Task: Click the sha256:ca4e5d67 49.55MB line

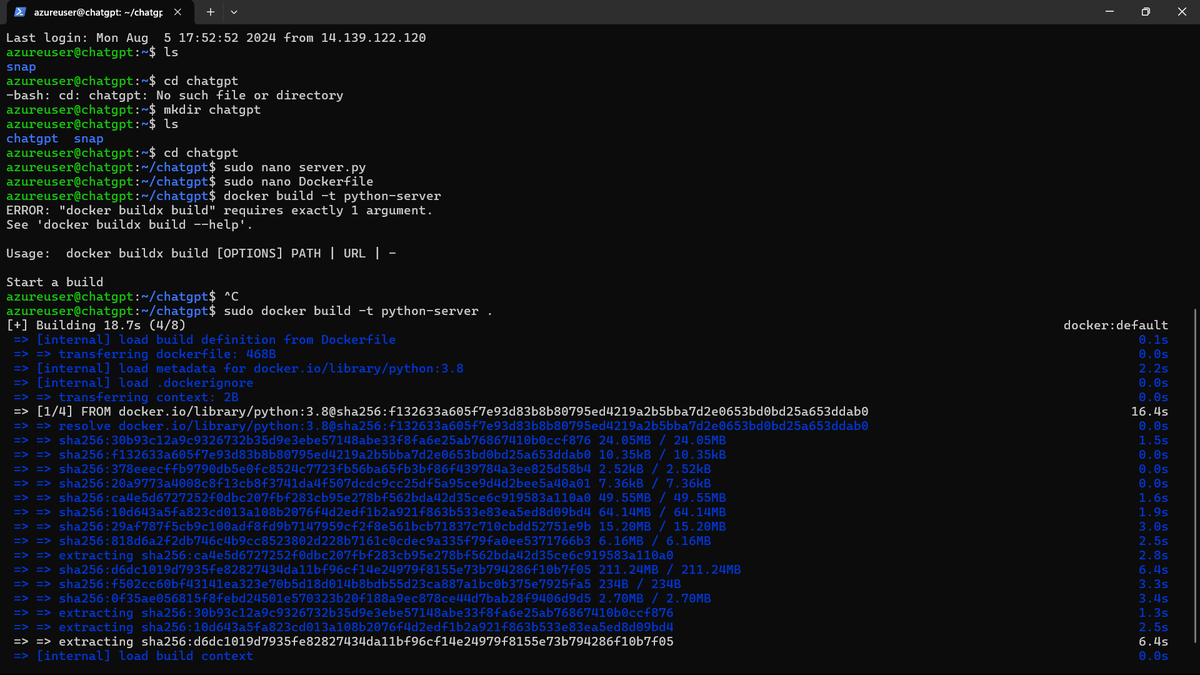Action: tap(370, 498)
